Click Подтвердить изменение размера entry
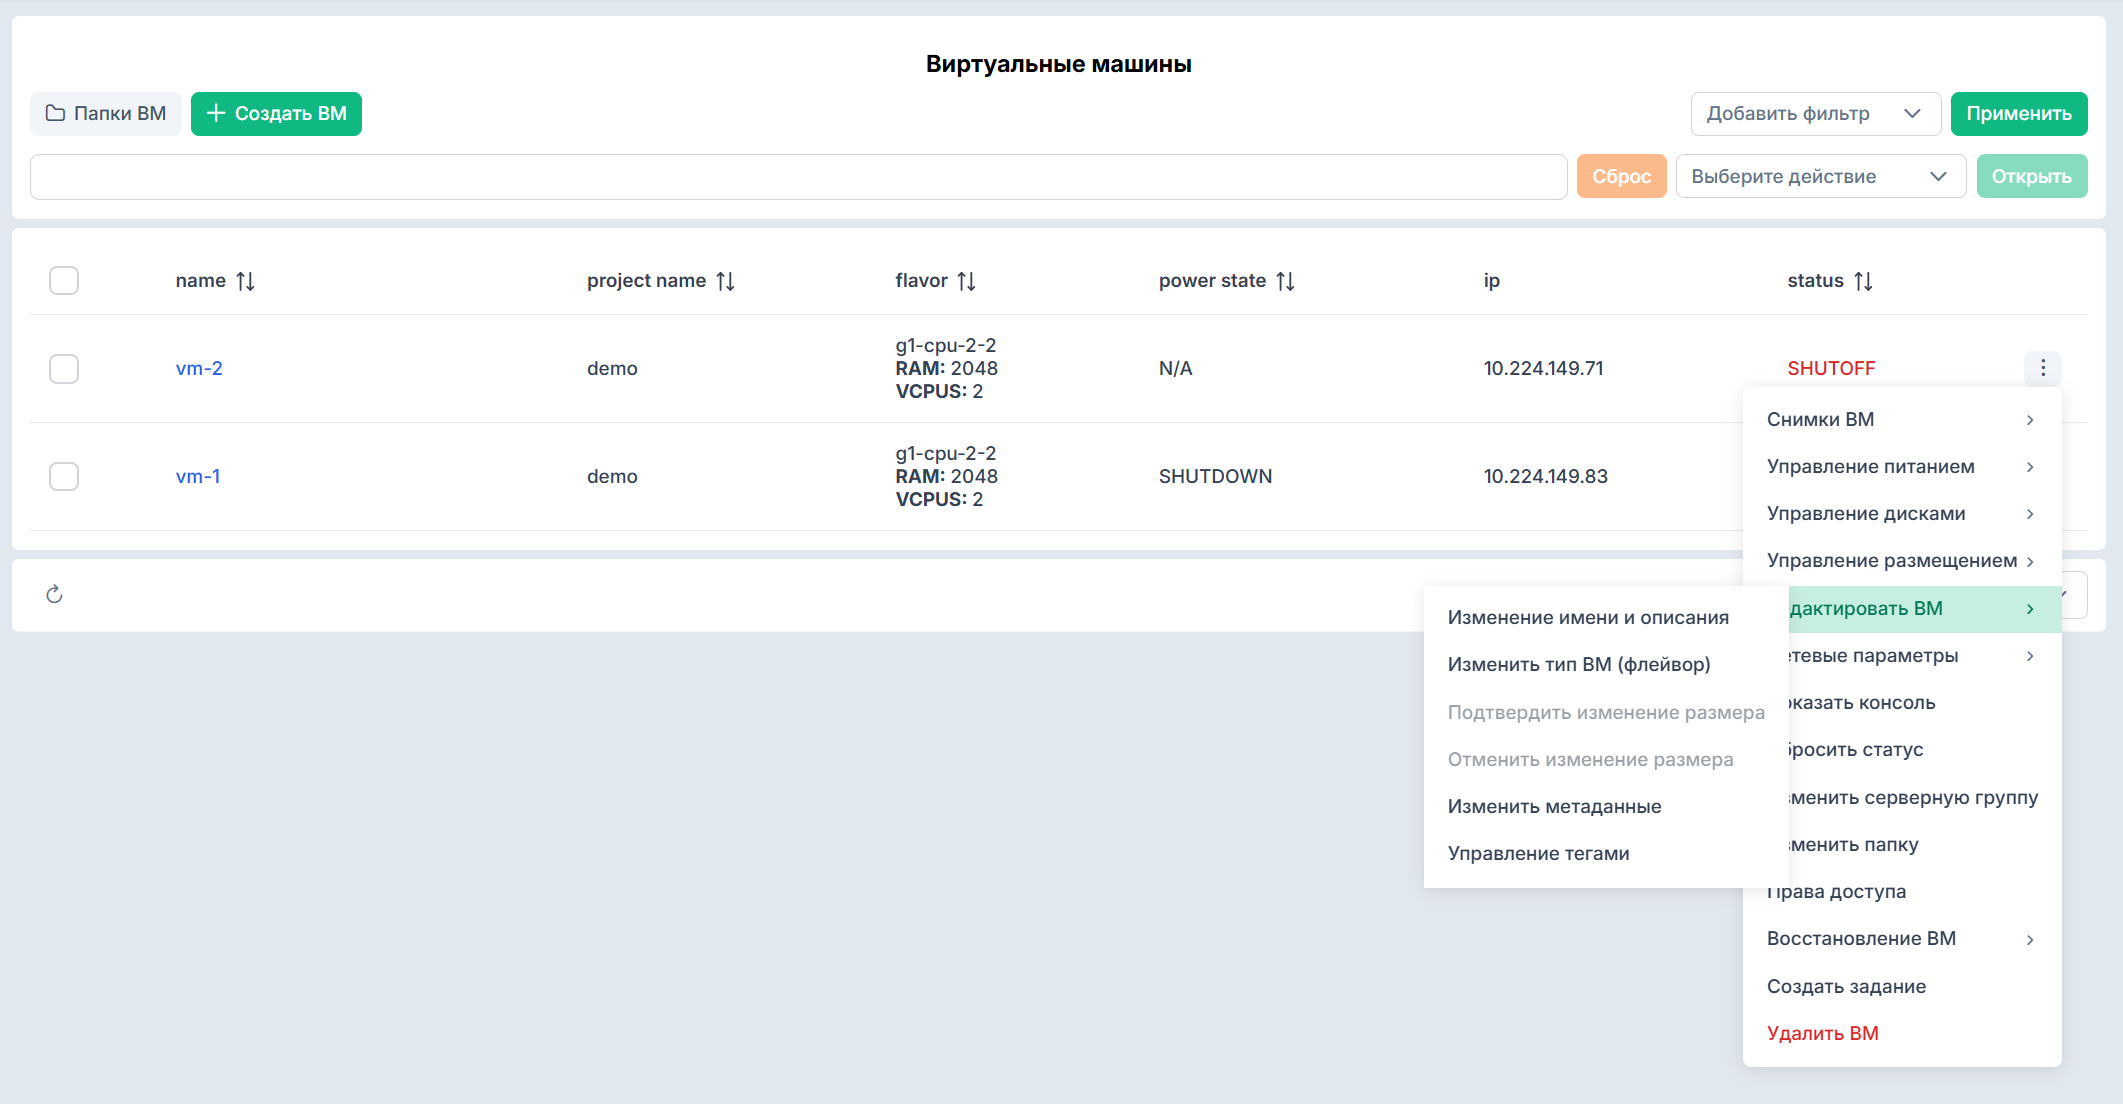Image resolution: width=2123 pixels, height=1104 pixels. pyautogui.click(x=1605, y=712)
